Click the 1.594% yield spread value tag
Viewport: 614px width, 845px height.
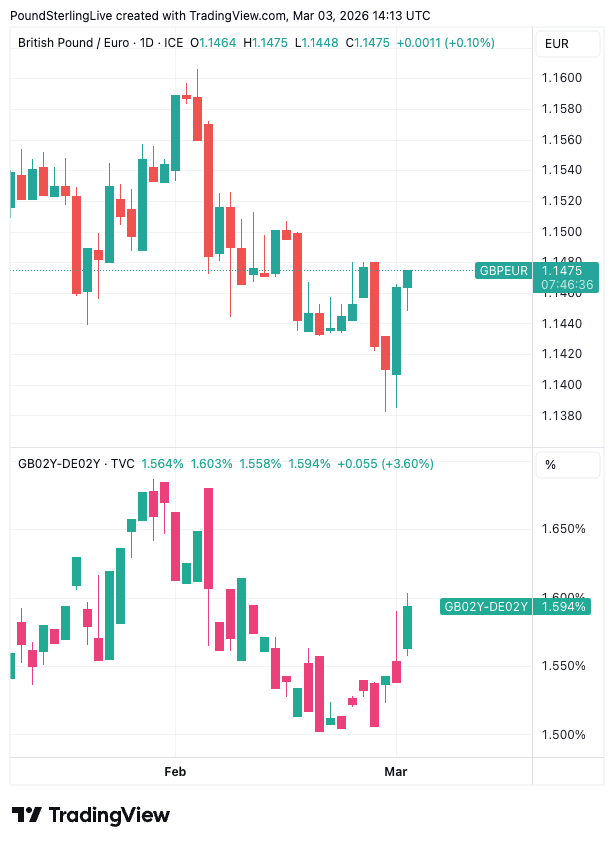point(562,606)
